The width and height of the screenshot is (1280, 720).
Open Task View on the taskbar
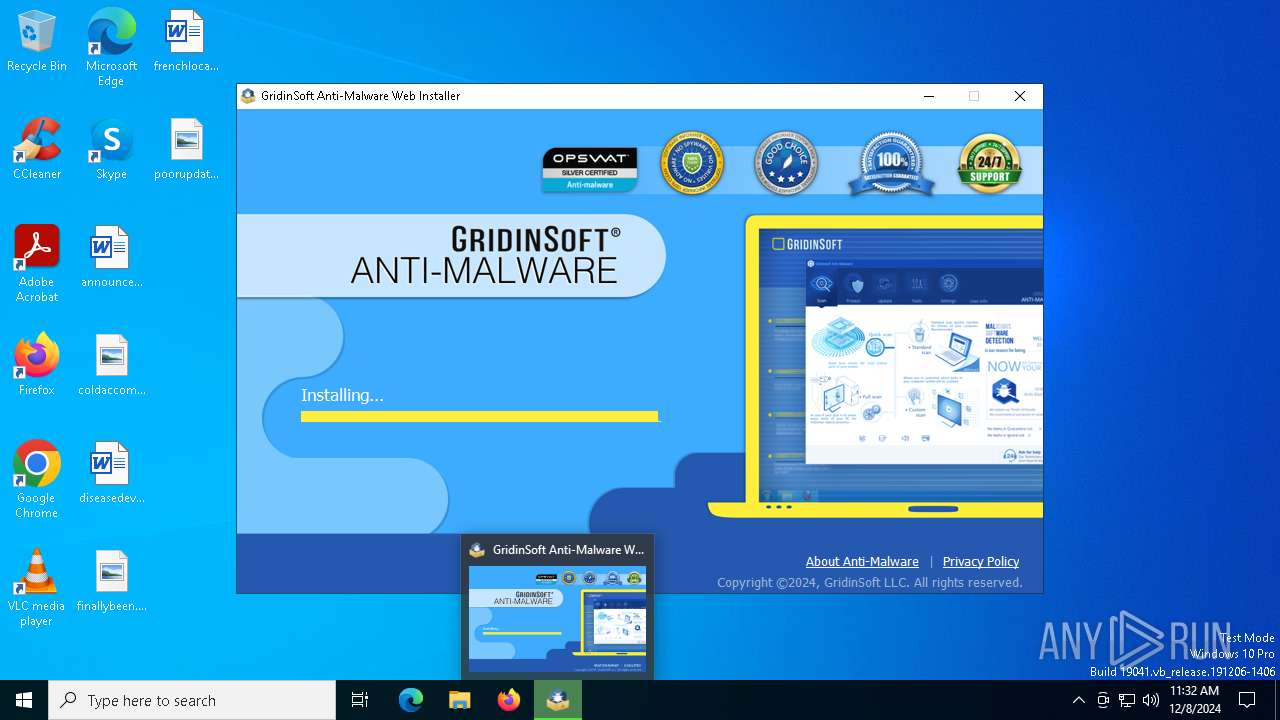click(x=360, y=700)
